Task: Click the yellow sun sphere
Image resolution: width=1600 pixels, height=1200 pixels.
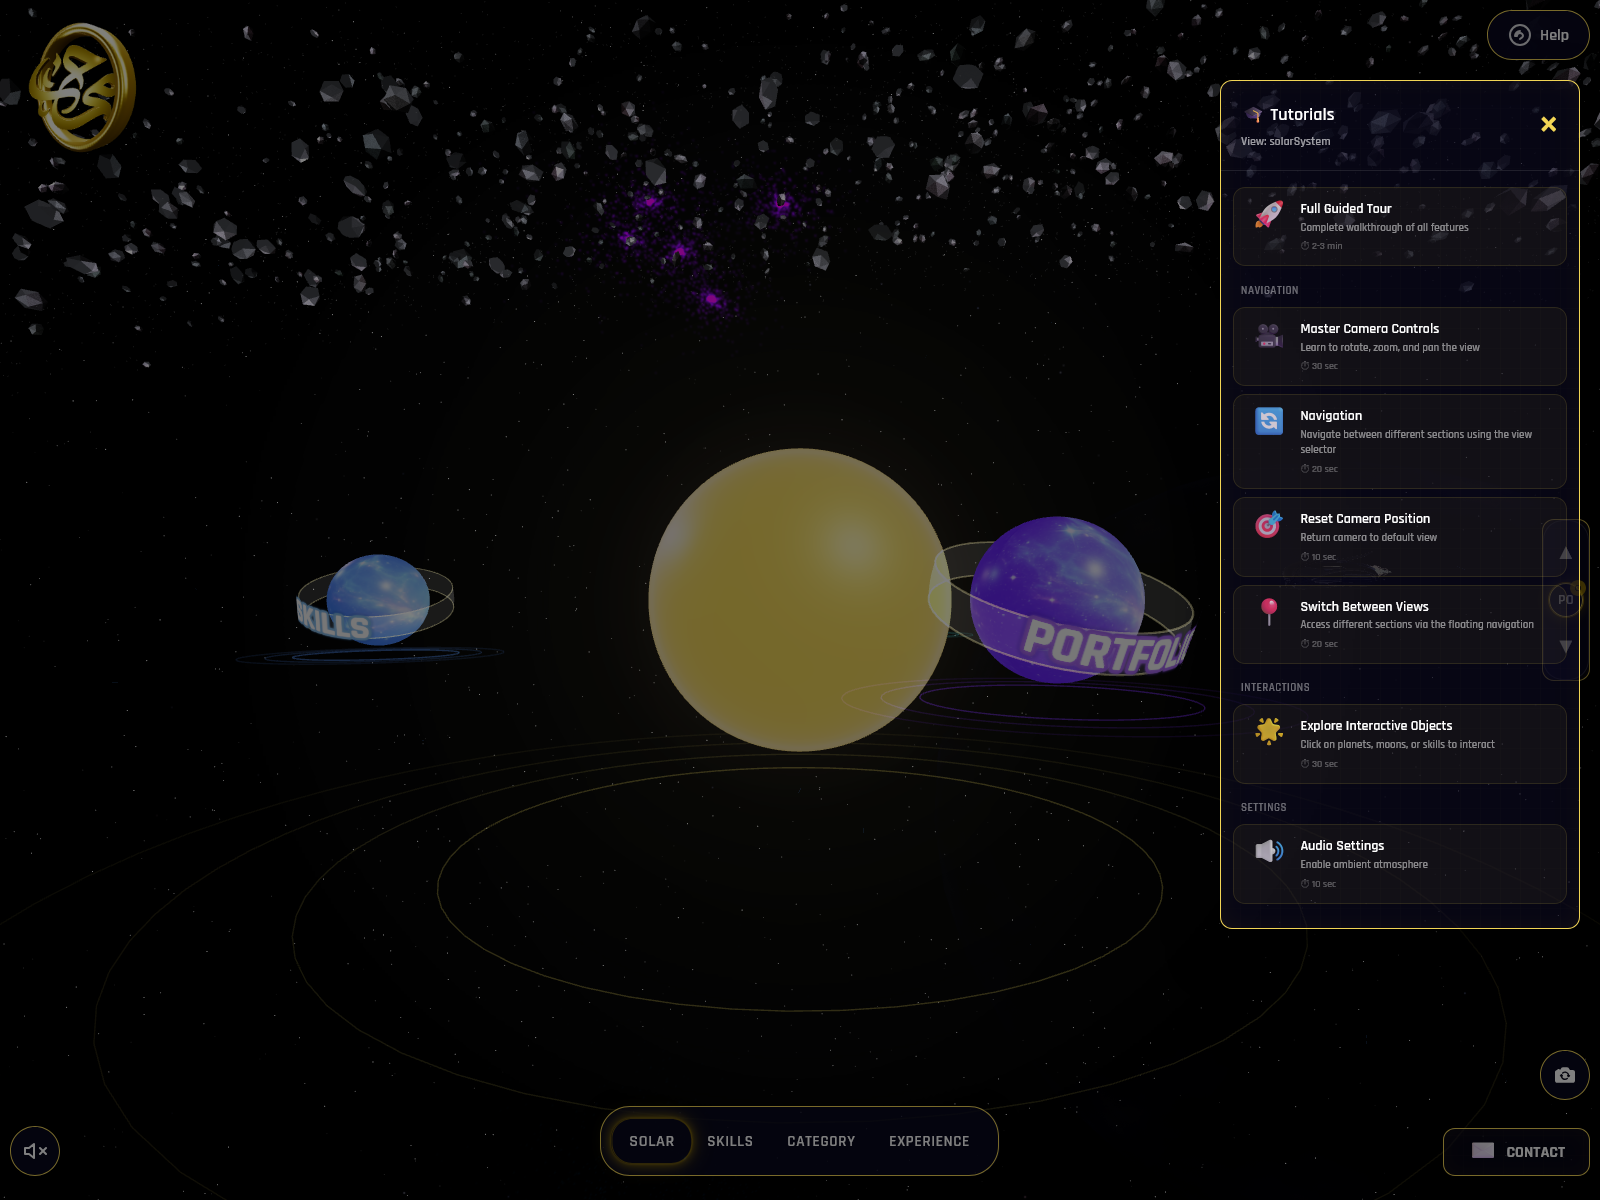Action: coord(799,600)
